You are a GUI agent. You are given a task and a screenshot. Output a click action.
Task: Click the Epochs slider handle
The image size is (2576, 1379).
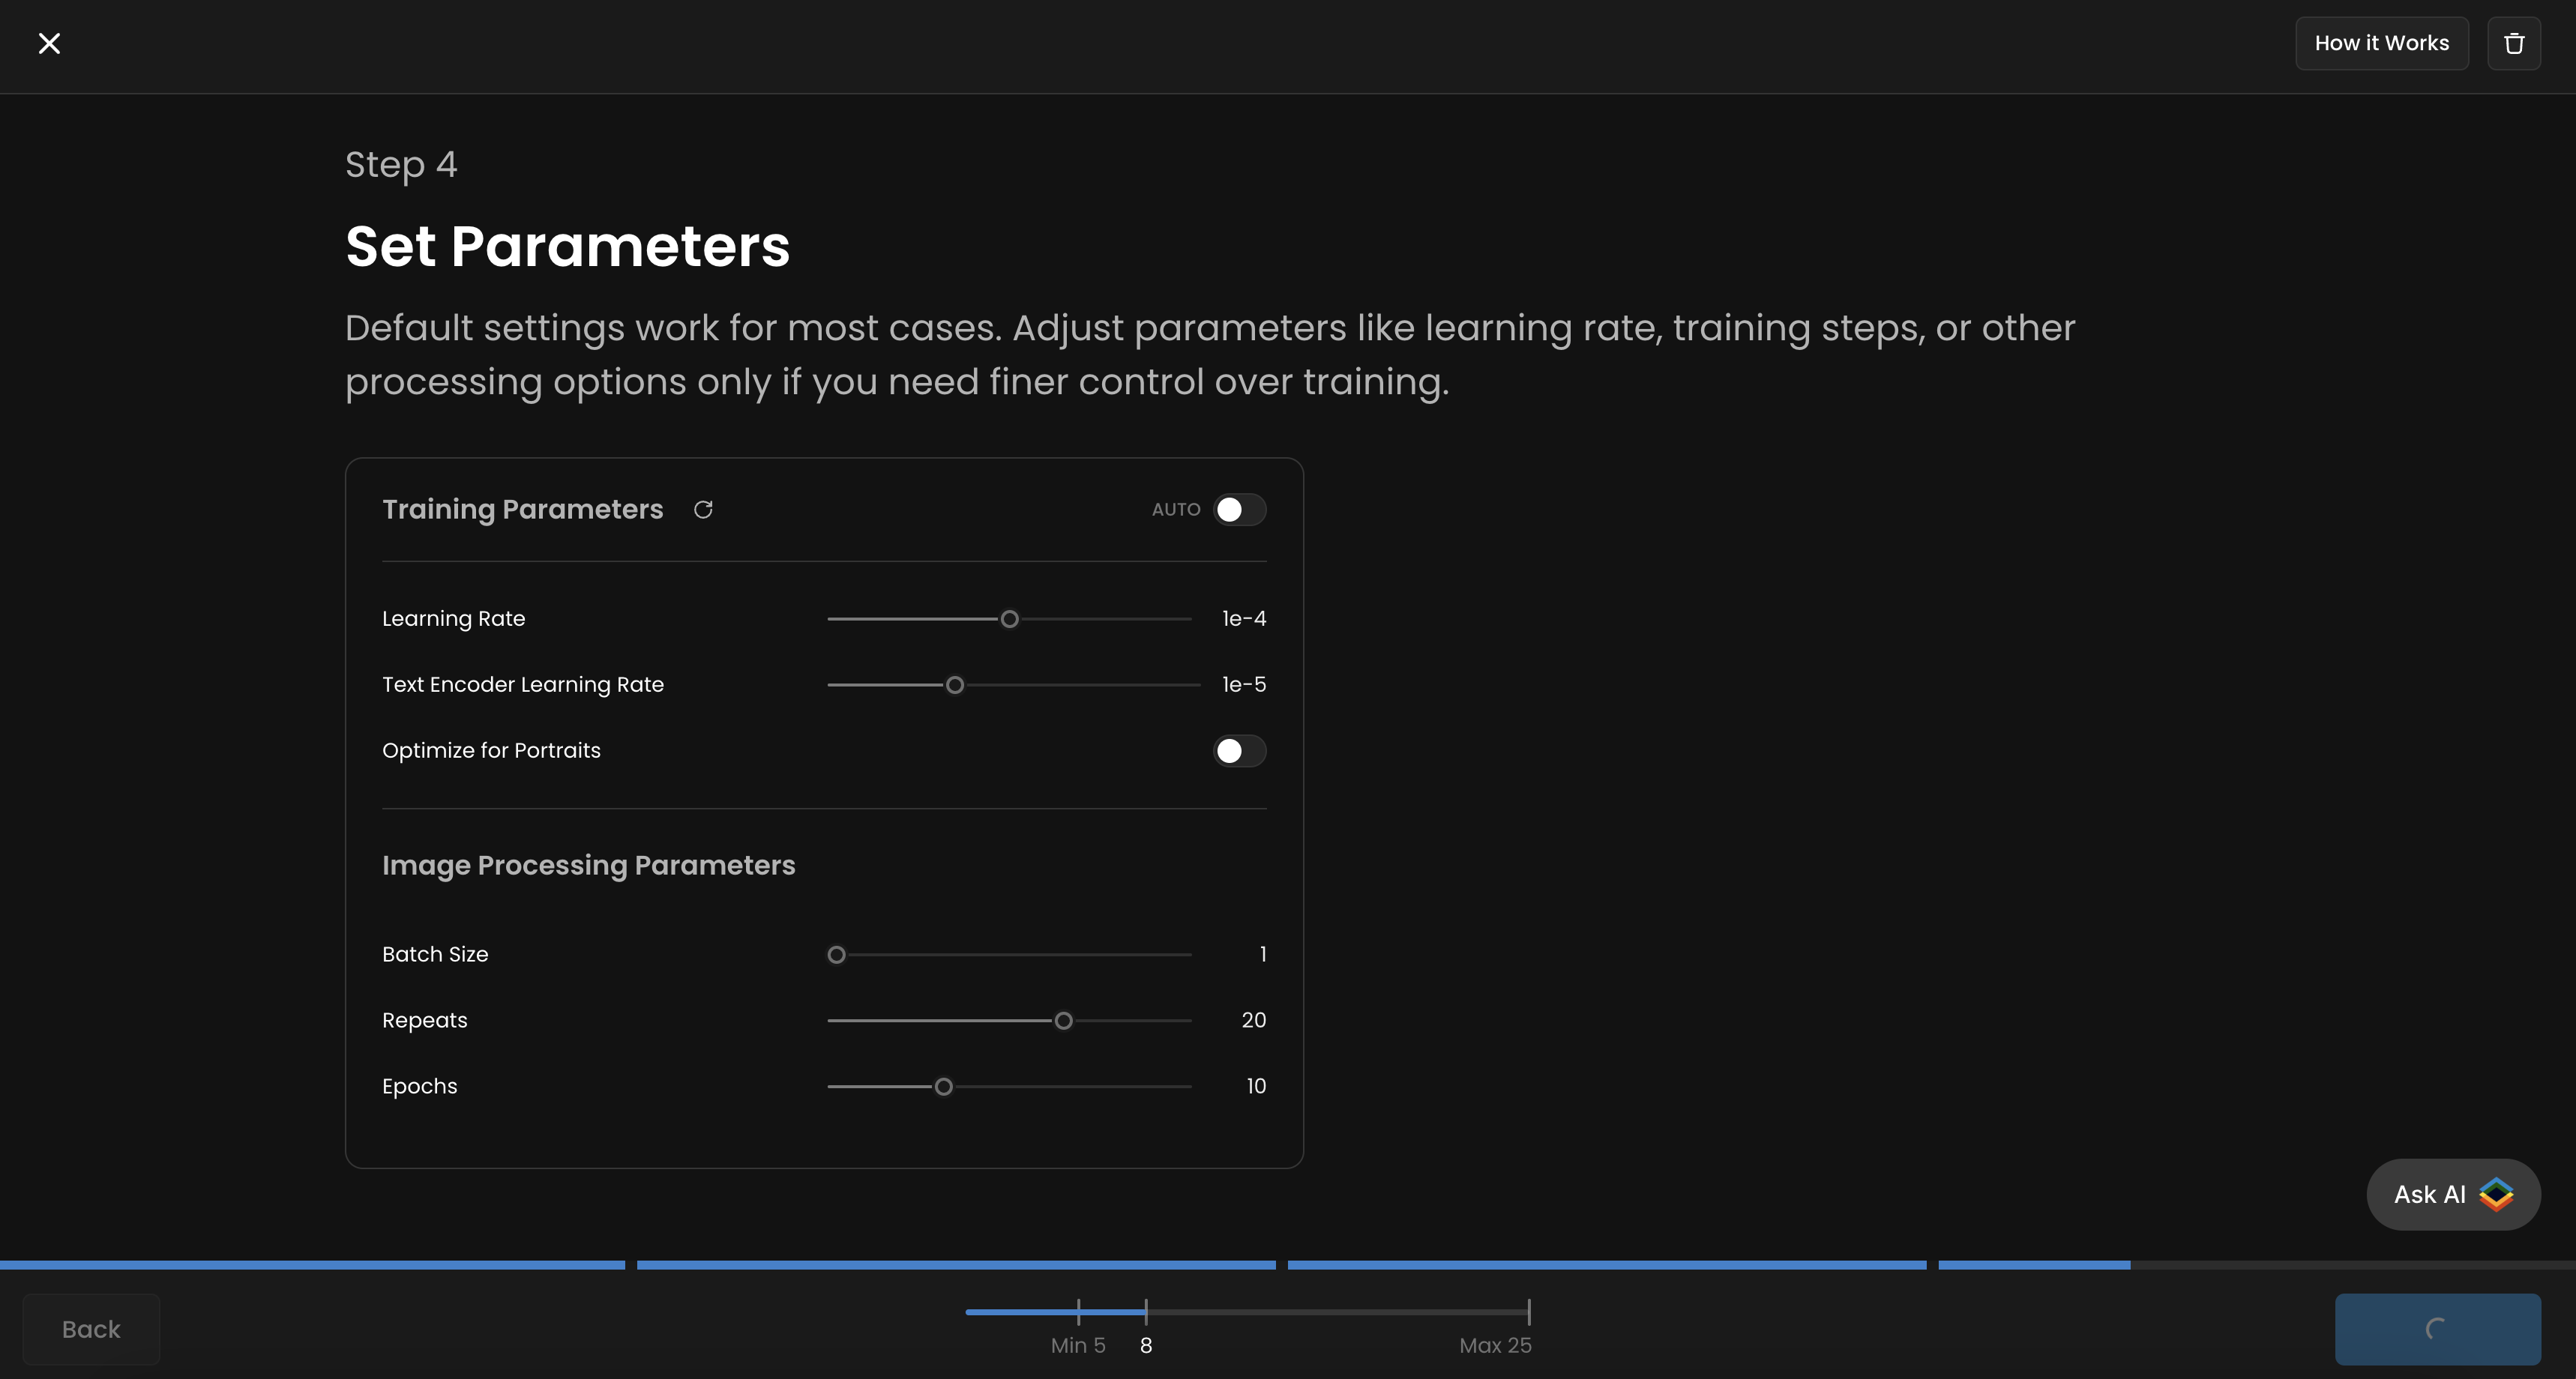pos(943,1087)
